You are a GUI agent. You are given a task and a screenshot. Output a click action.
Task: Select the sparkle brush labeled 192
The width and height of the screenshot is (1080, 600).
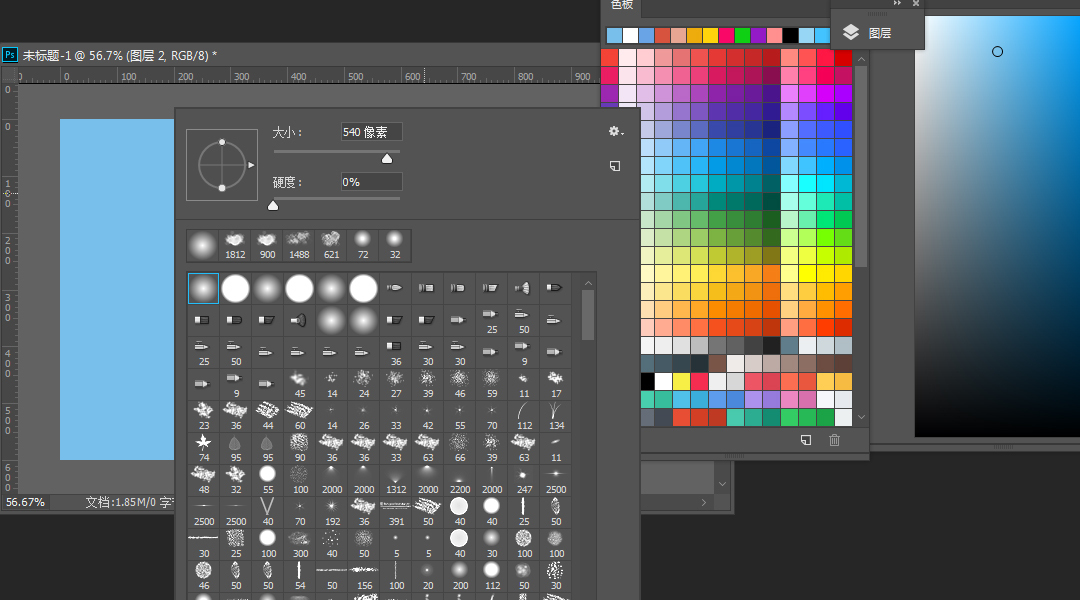pos(332,512)
